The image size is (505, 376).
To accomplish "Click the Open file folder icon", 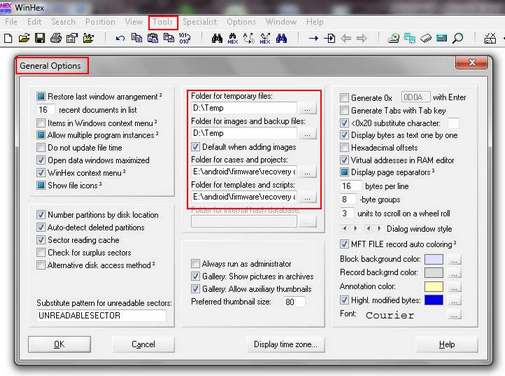I will 24,38.
